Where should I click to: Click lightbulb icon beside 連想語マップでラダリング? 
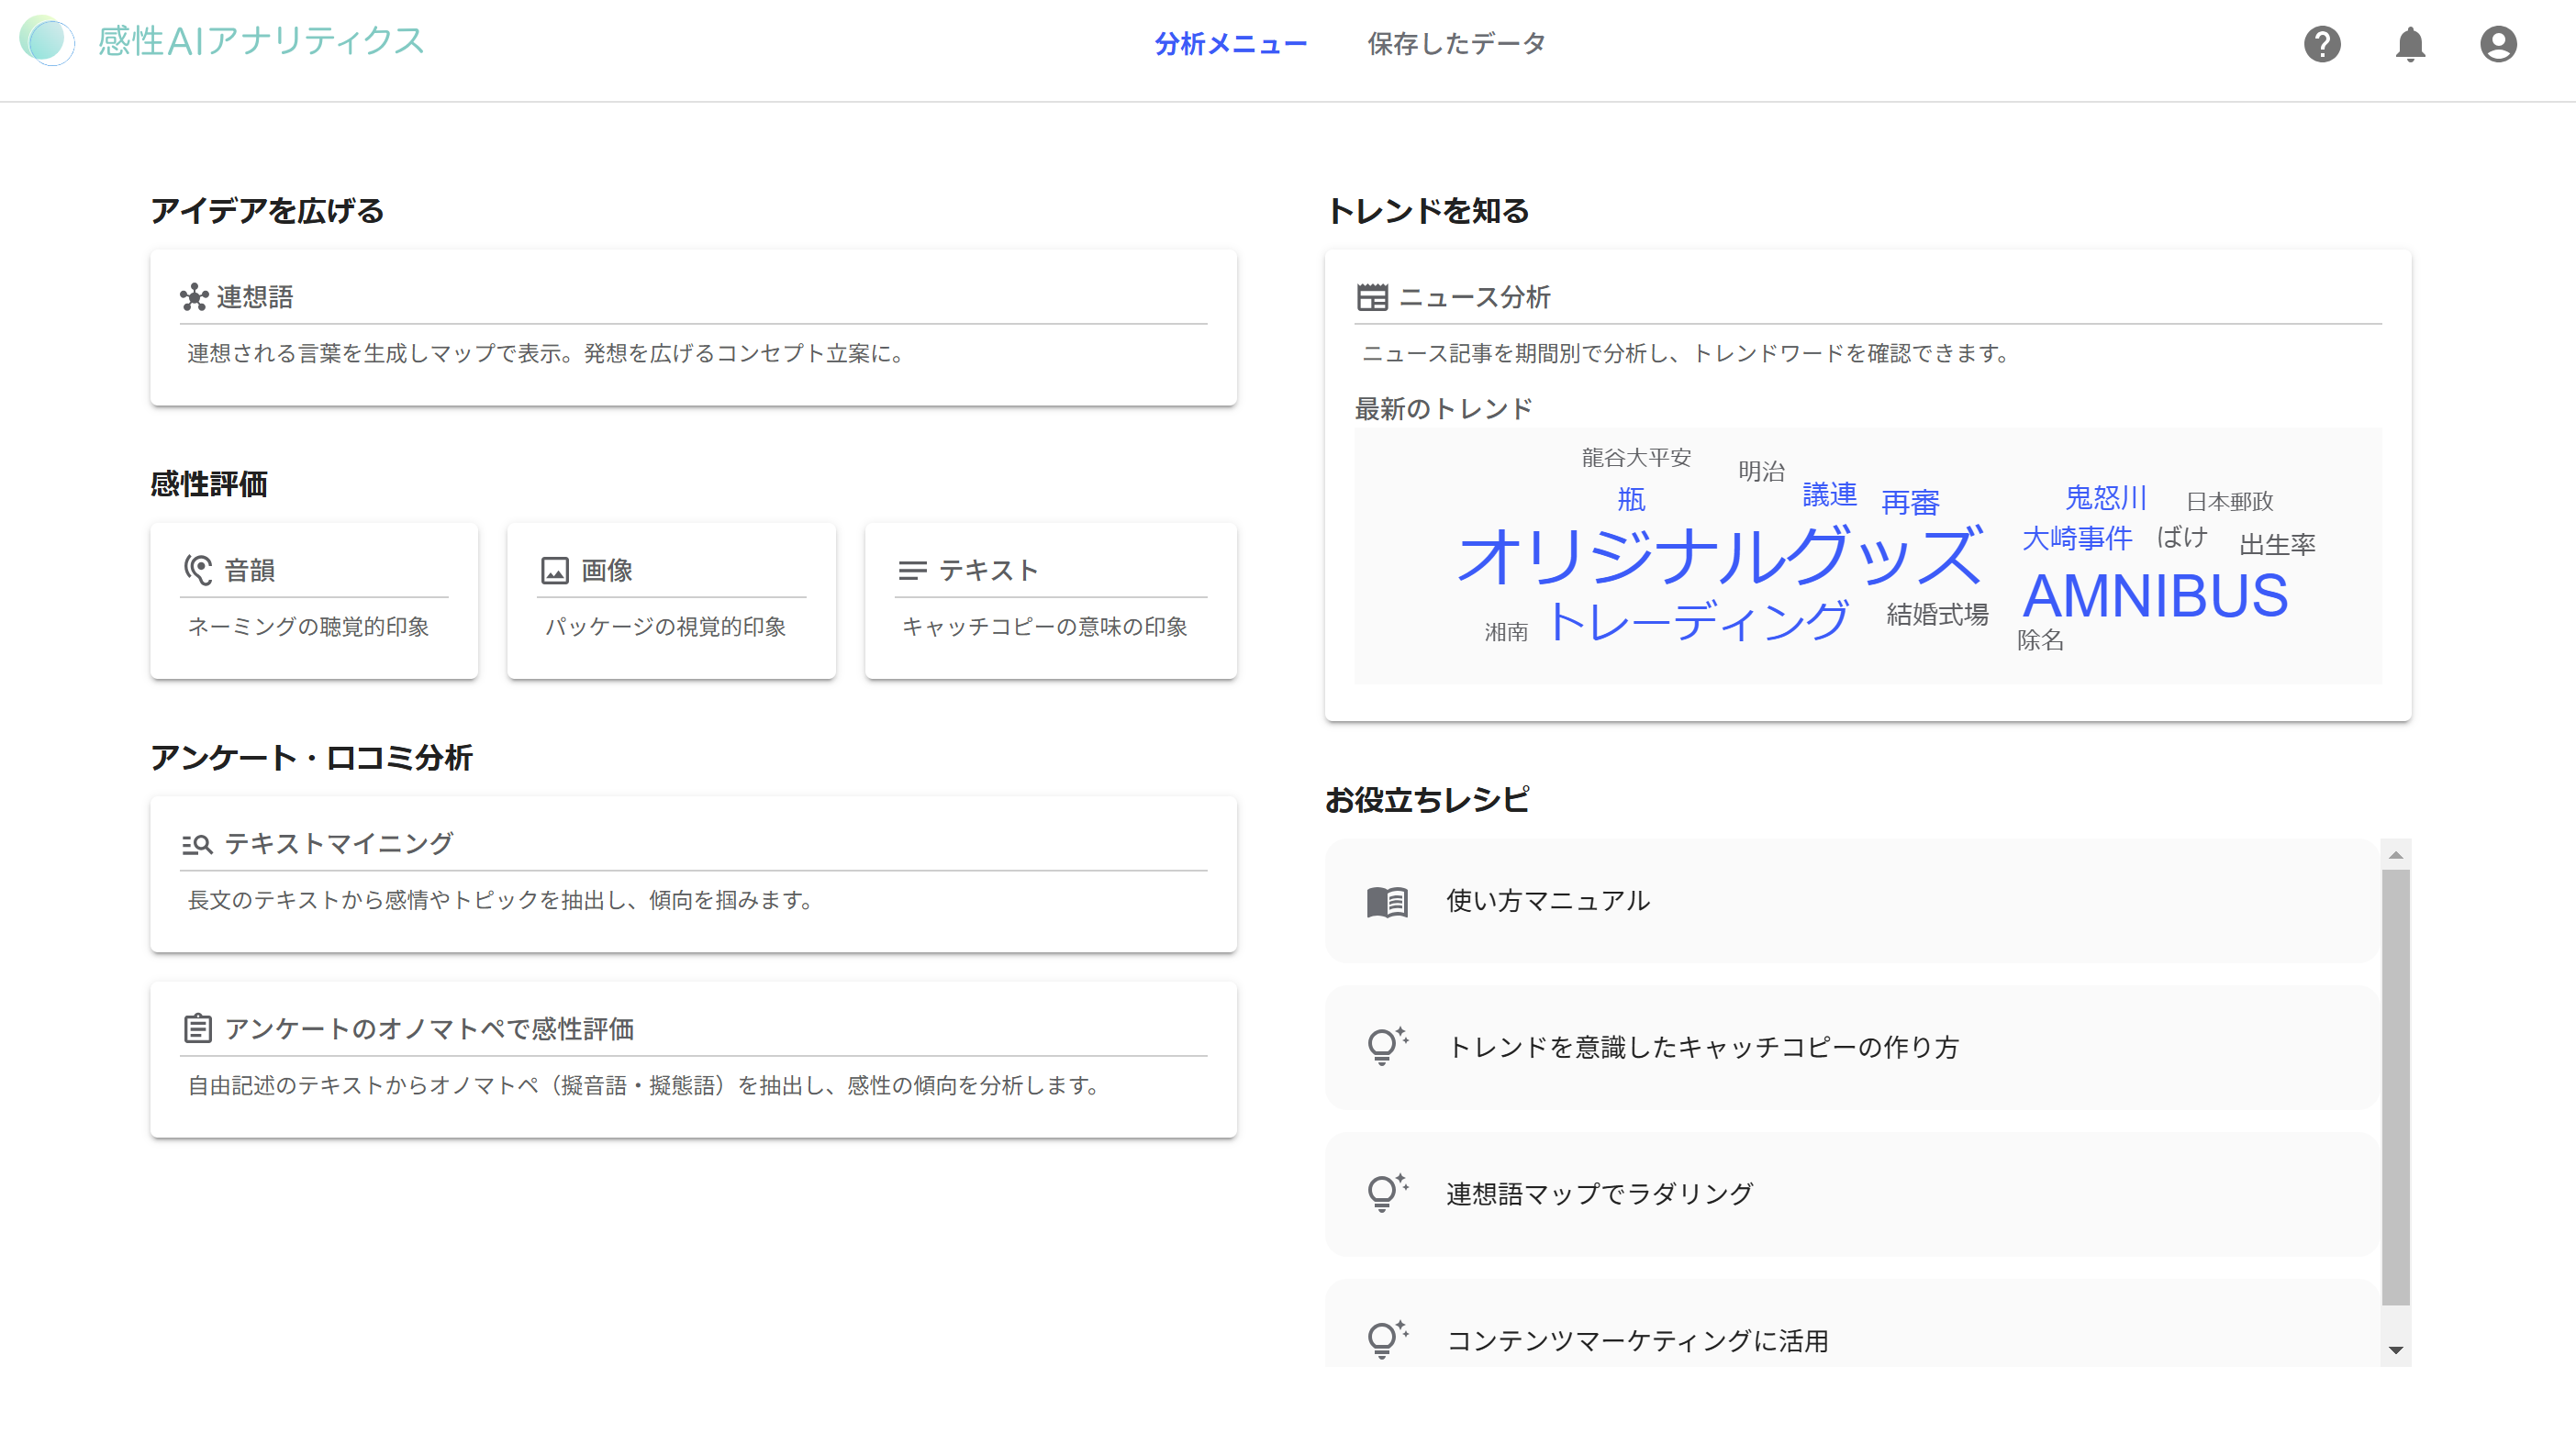(x=1386, y=1193)
